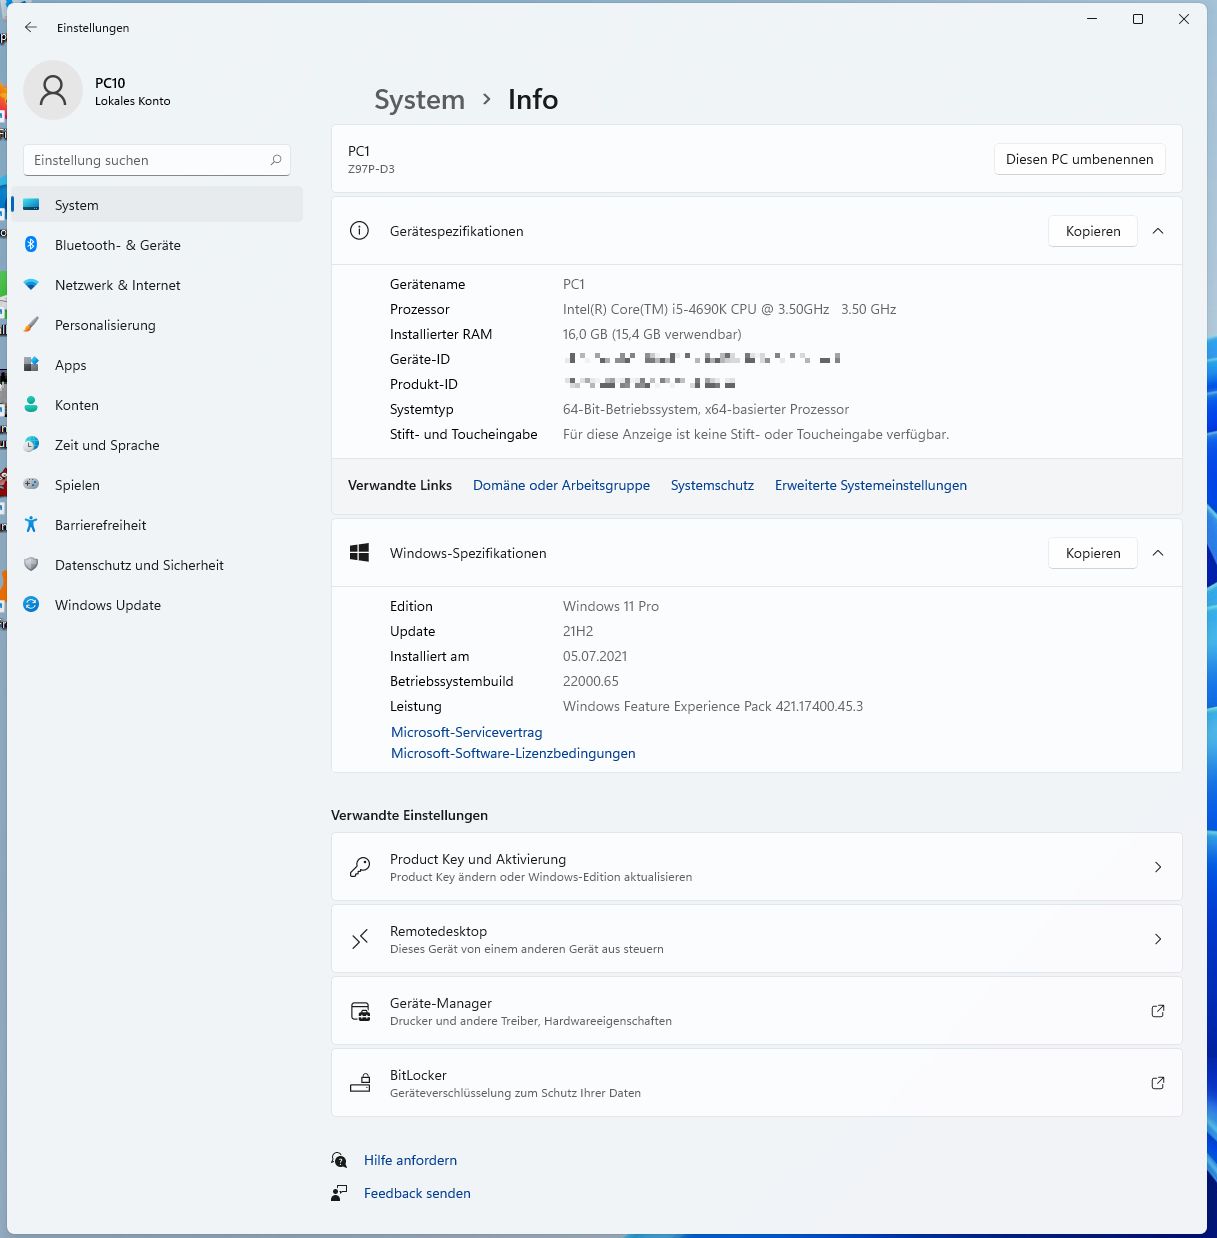Click the info icon beside Gerätespezifikationen

coord(359,231)
